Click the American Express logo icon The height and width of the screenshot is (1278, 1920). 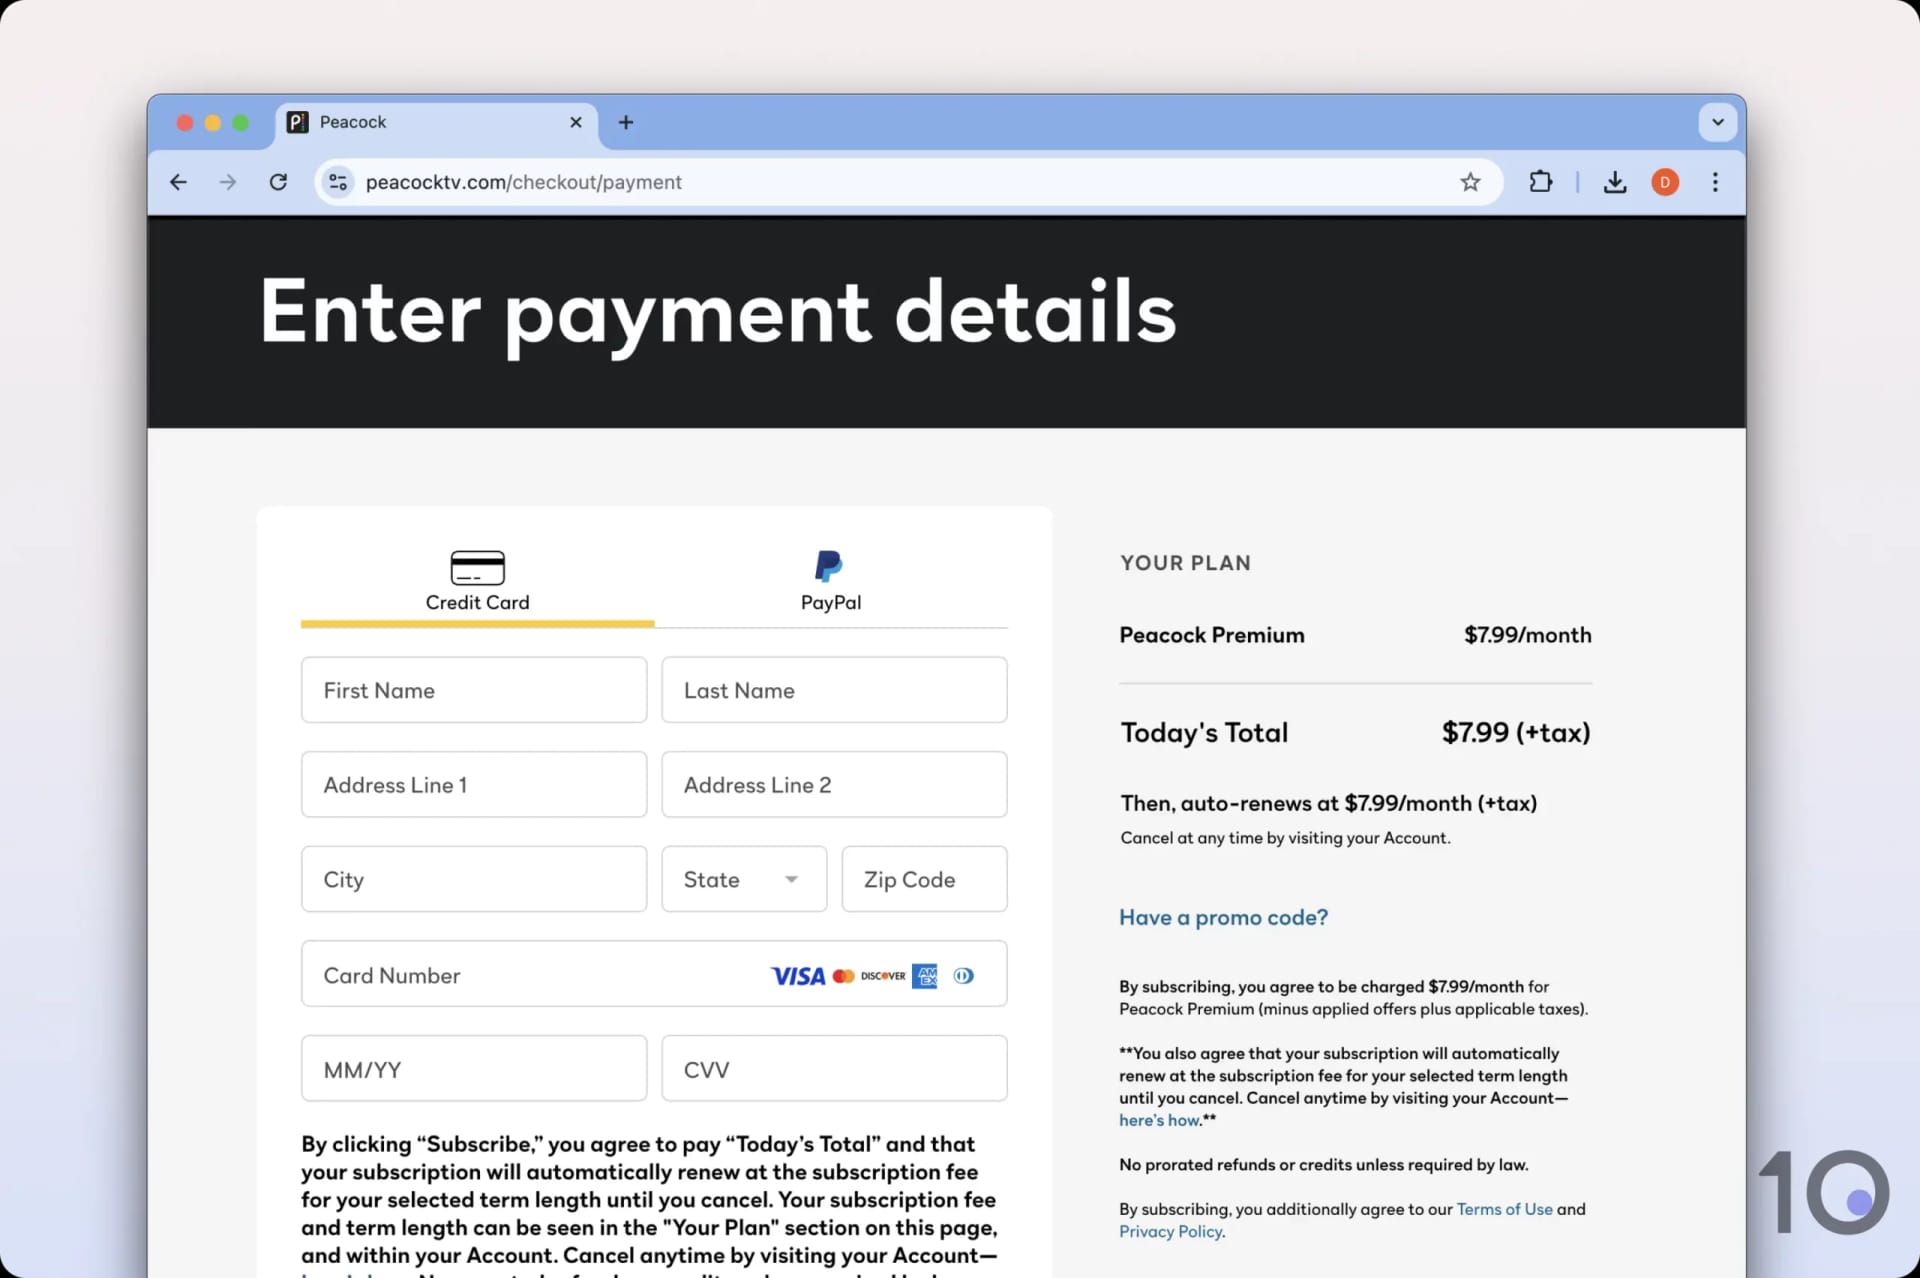coord(925,976)
